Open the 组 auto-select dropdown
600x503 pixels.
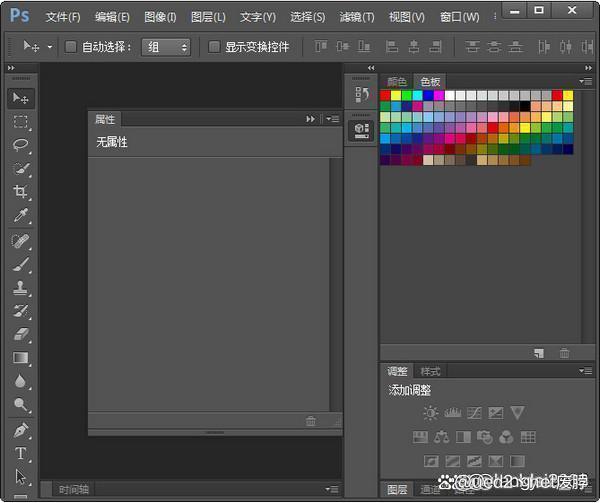pyautogui.click(x=166, y=47)
